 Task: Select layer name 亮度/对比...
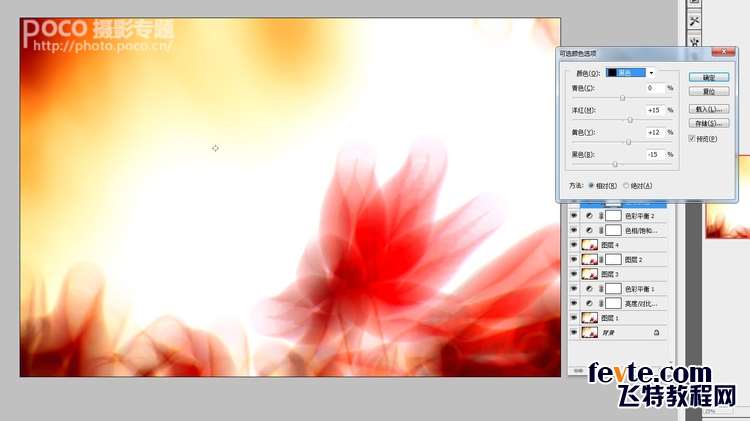[x=641, y=304]
